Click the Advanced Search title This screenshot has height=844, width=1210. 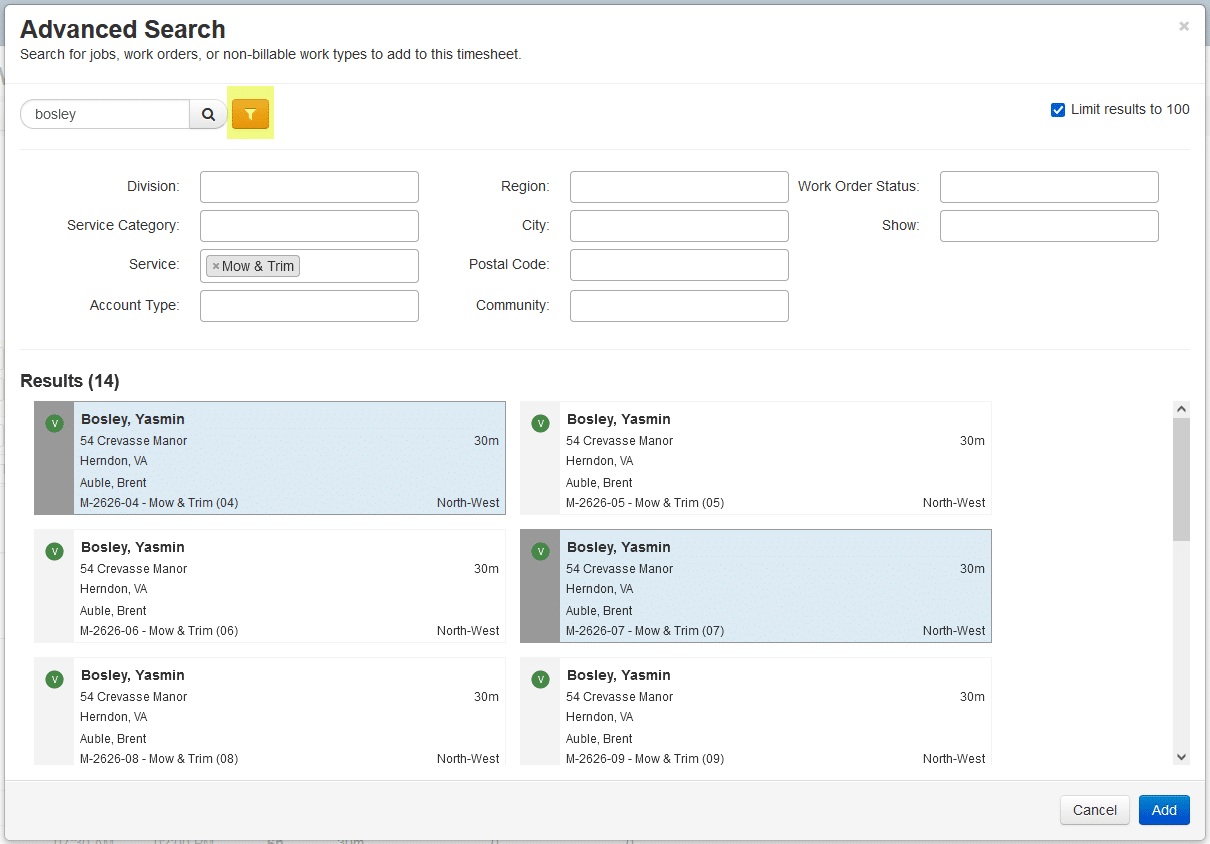click(x=123, y=29)
